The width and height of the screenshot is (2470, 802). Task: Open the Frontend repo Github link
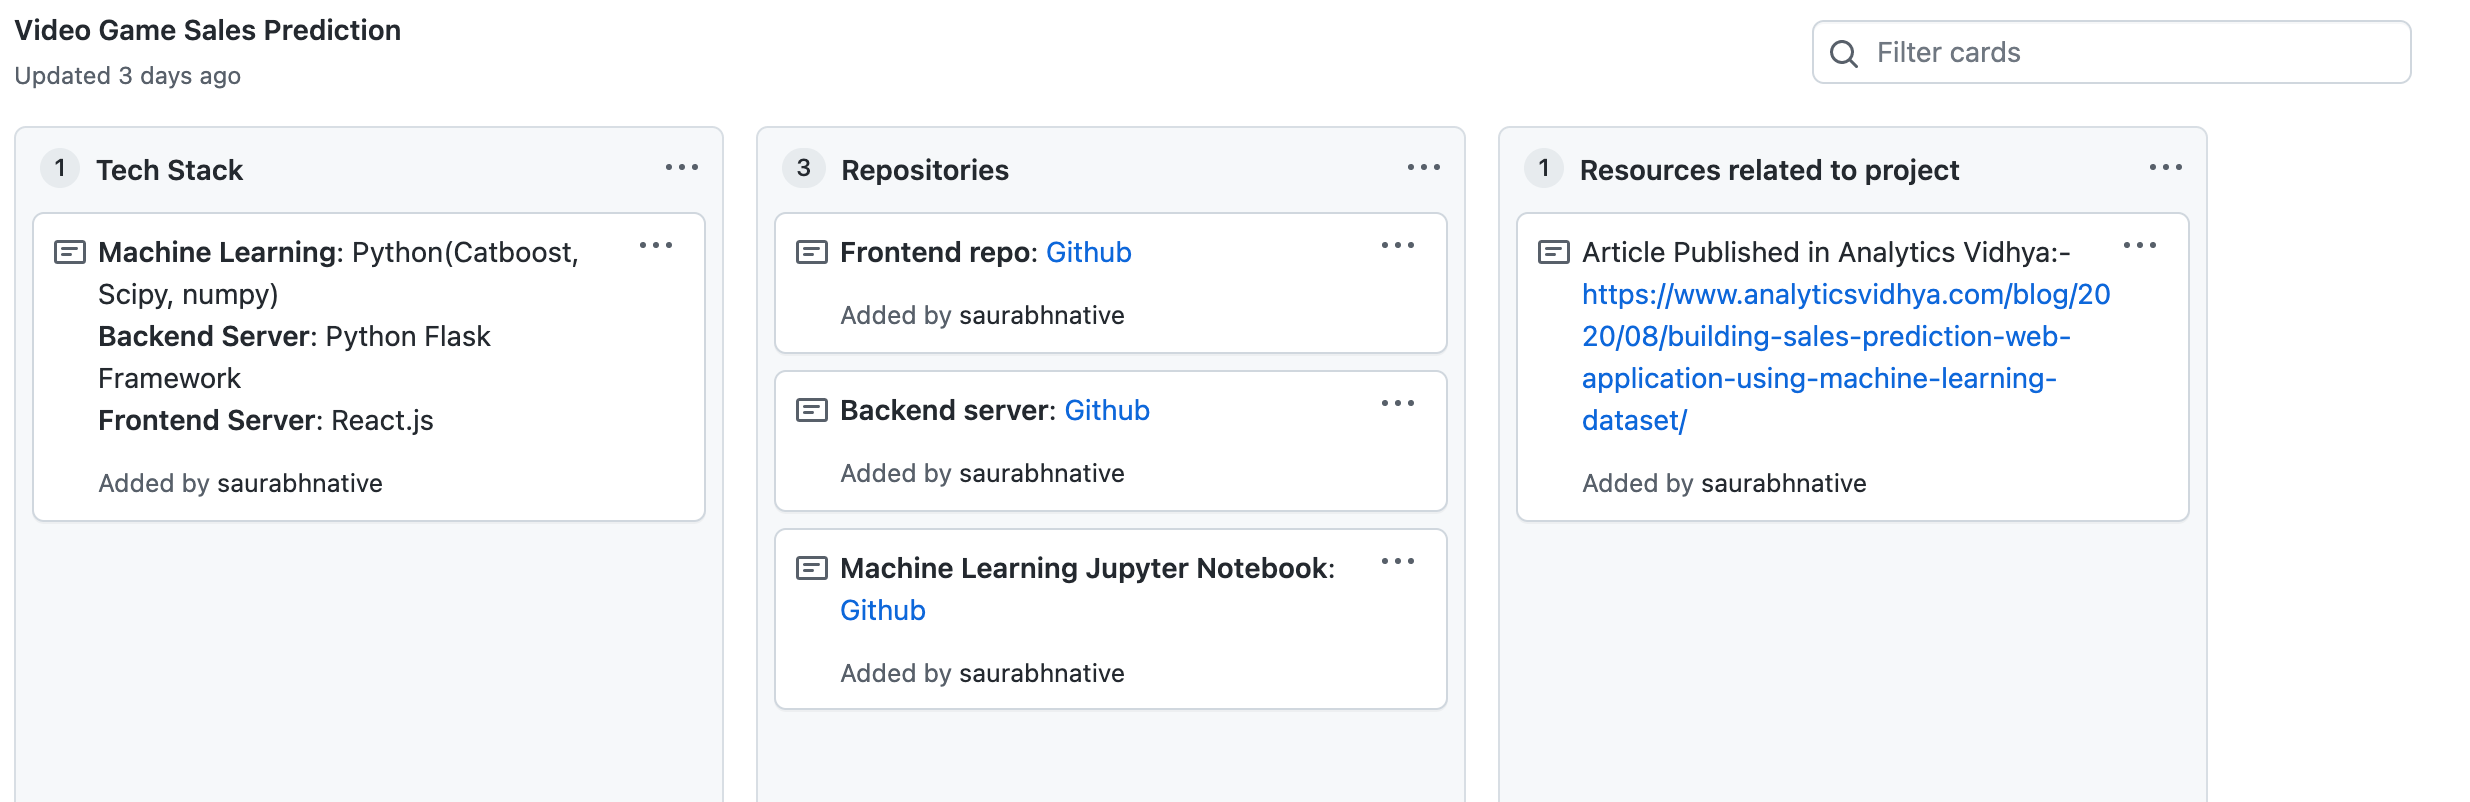click(1088, 252)
